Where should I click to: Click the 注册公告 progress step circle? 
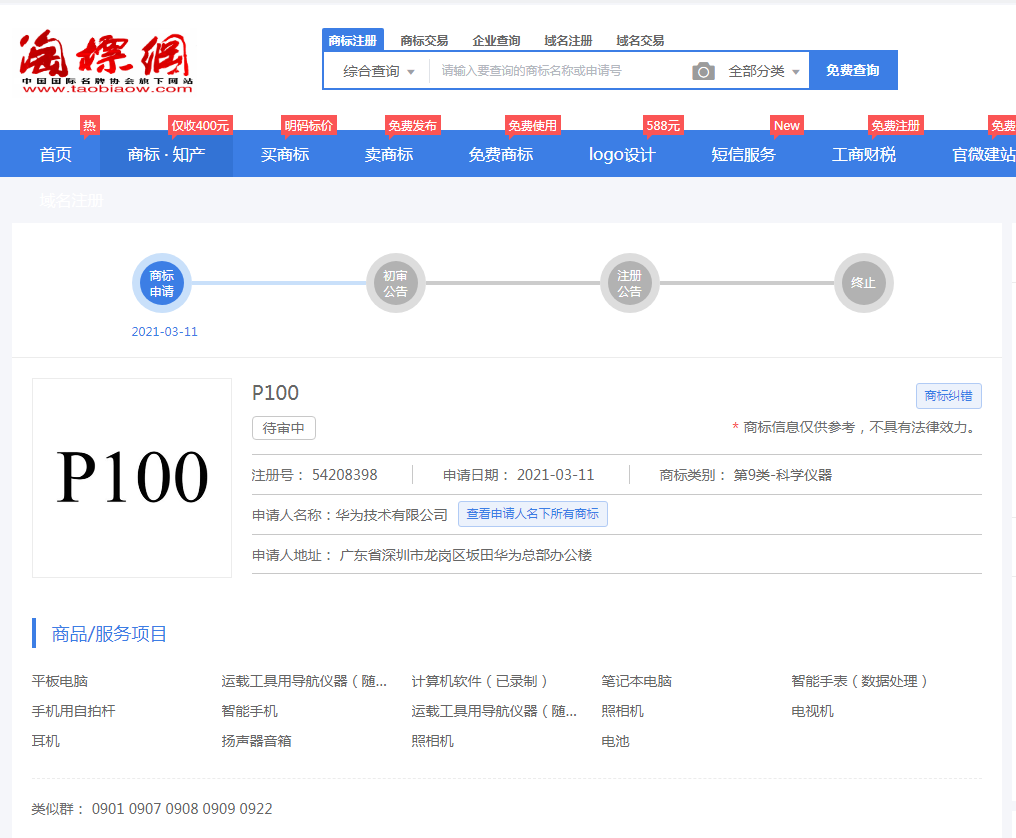tap(629, 283)
